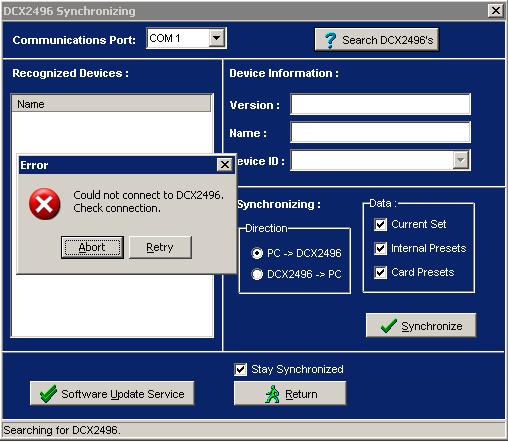Disable the Card Presets checkbox

click(x=380, y=272)
